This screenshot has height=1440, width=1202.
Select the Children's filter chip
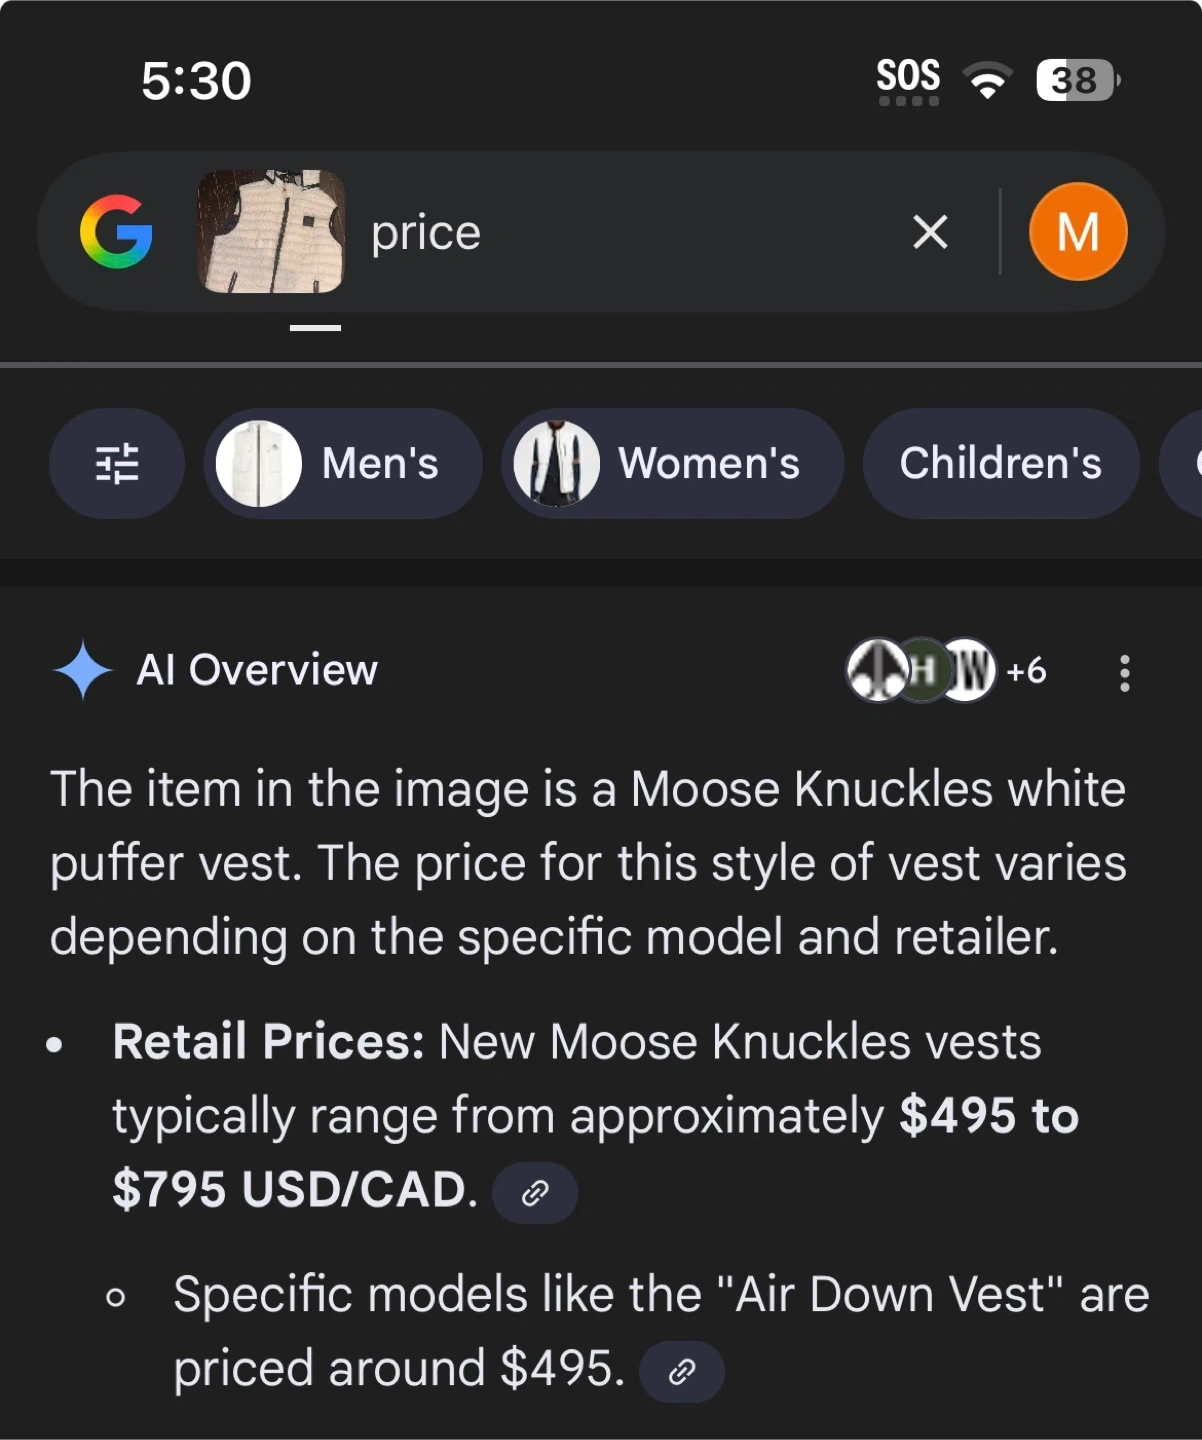coord(1000,464)
